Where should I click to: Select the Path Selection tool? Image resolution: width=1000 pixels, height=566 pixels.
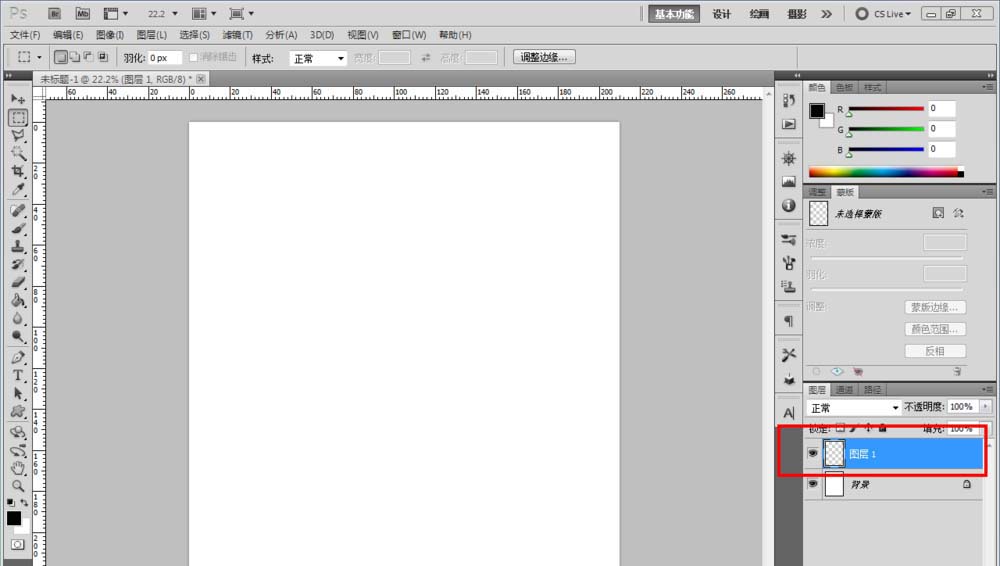coord(18,393)
